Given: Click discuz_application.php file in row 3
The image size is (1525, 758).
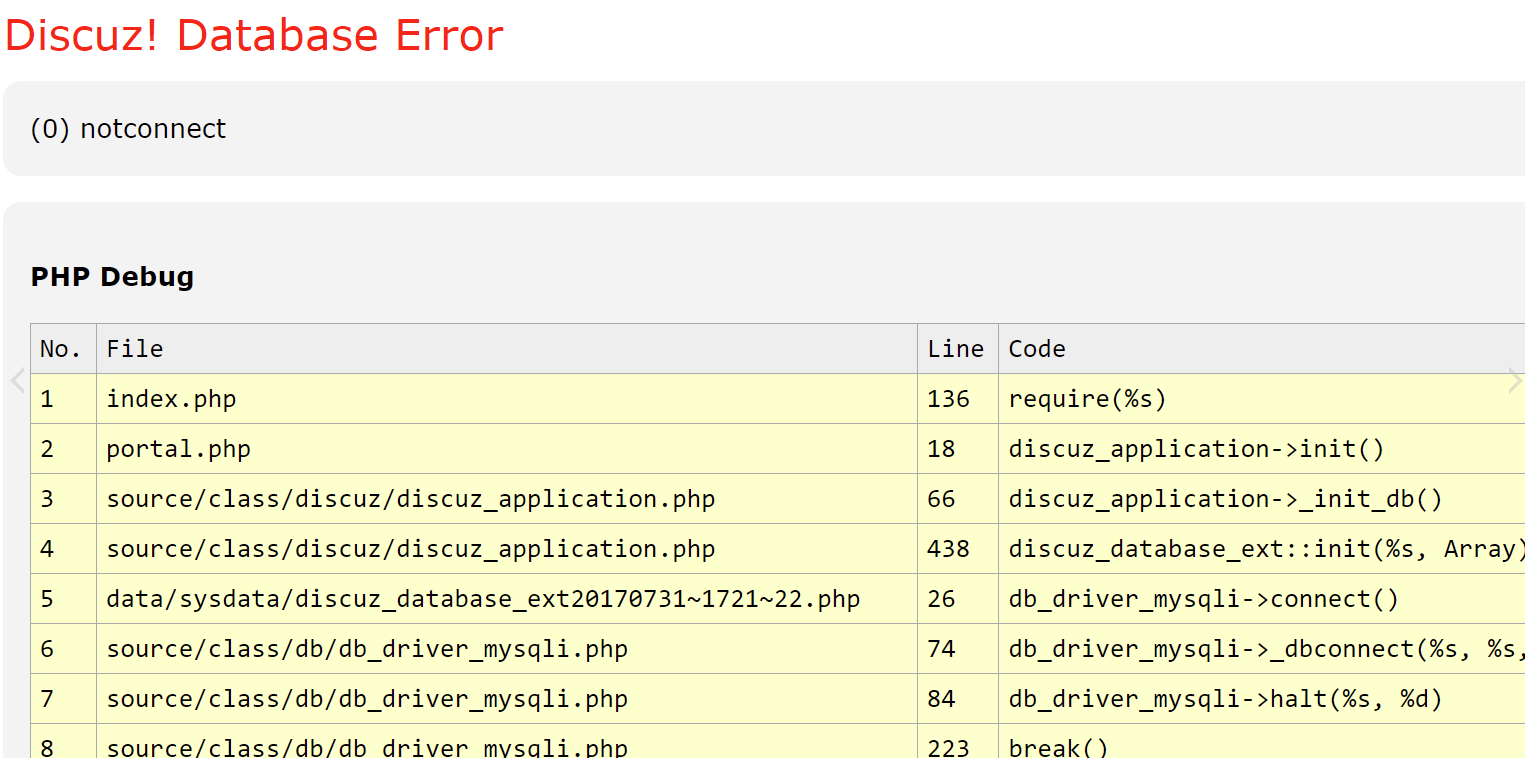Looking at the screenshot, I should pyautogui.click(x=507, y=499).
